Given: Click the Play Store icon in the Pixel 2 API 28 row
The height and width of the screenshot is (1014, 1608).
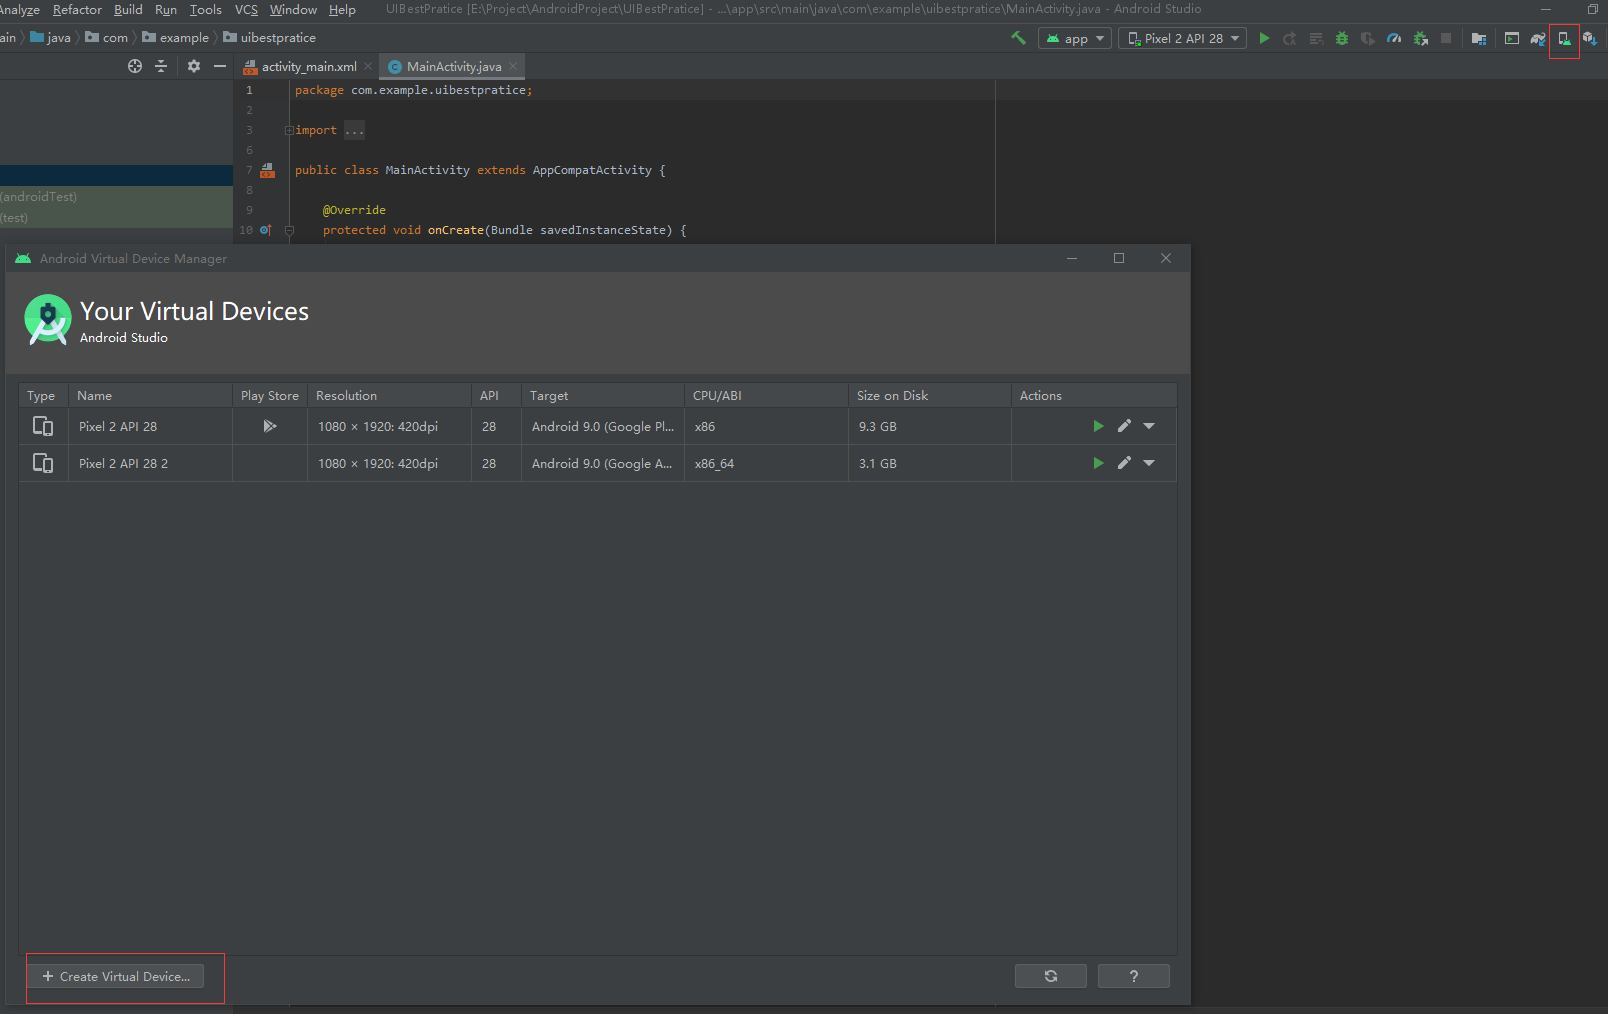Looking at the screenshot, I should [x=270, y=426].
